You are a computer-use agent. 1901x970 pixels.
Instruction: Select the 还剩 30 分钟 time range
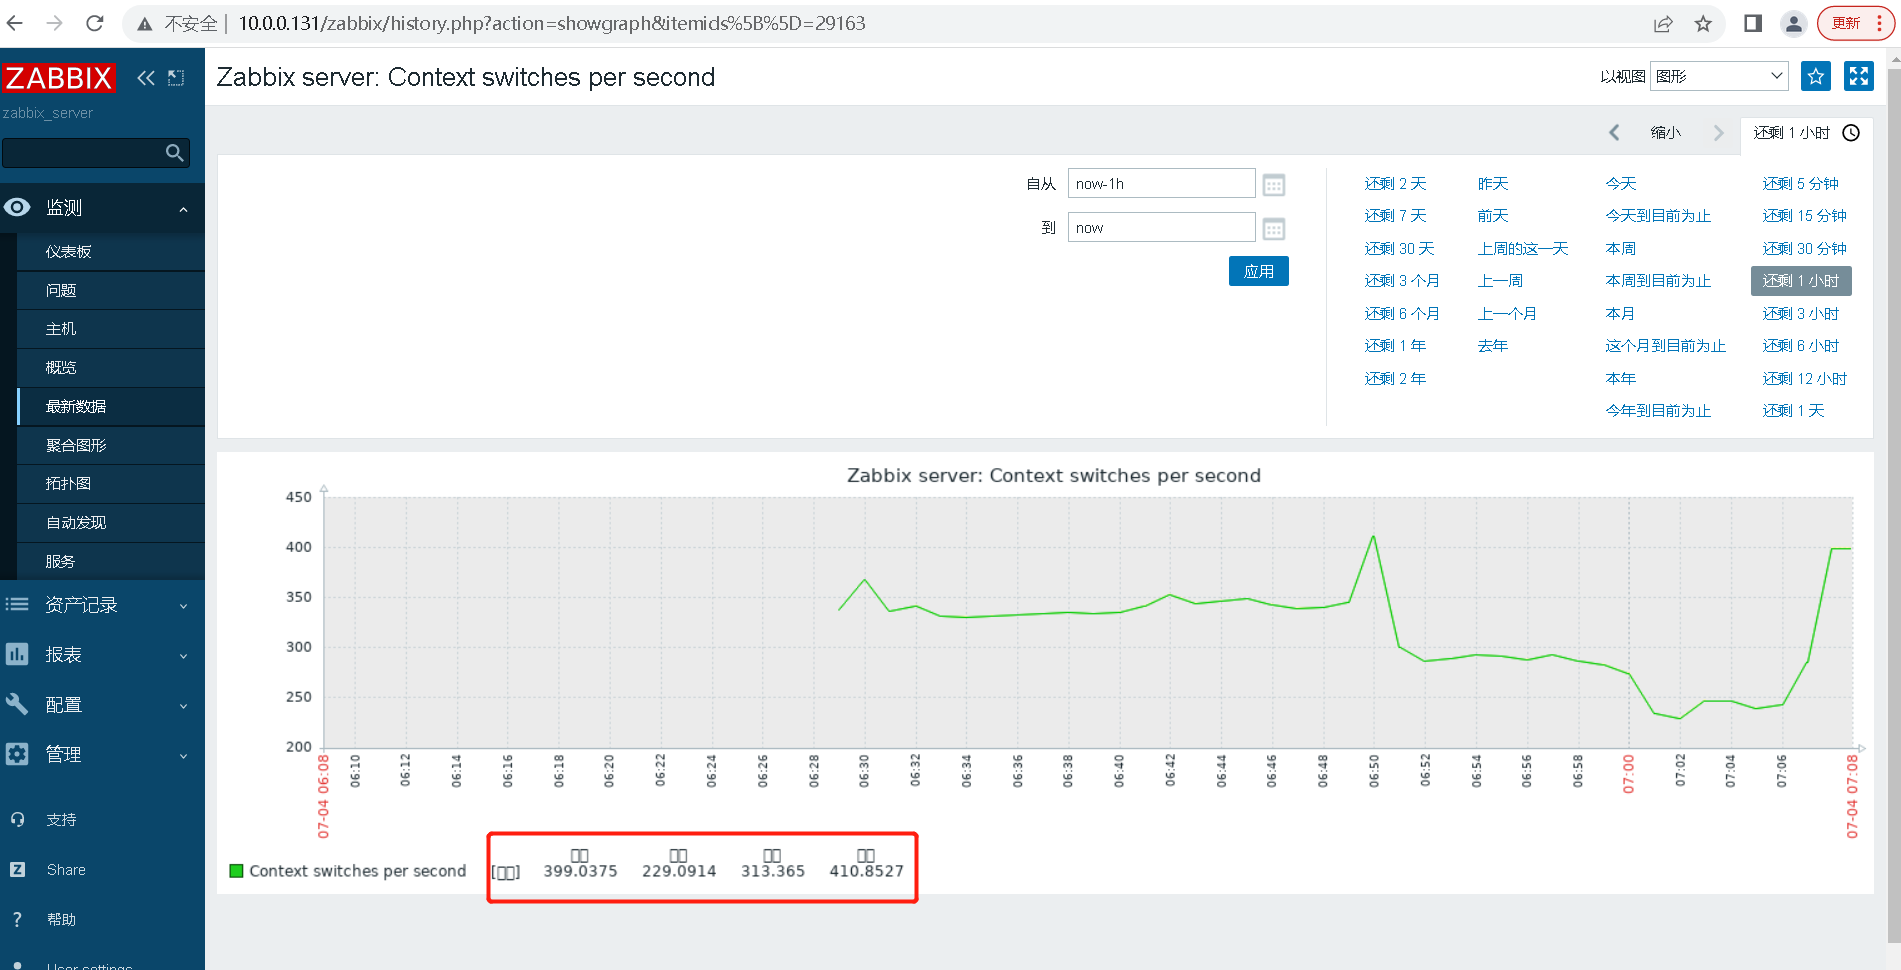click(1804, 249)
